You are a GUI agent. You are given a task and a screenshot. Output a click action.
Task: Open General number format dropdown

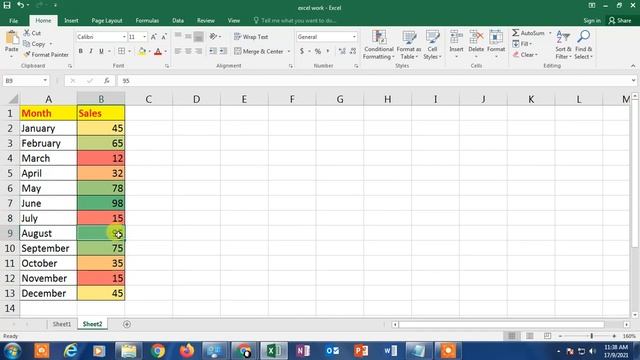coord(354,37)
